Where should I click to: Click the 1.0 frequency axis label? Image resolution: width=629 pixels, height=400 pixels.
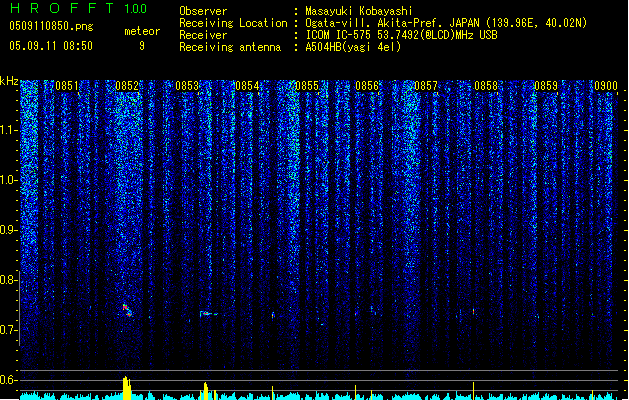coord(9,180)
